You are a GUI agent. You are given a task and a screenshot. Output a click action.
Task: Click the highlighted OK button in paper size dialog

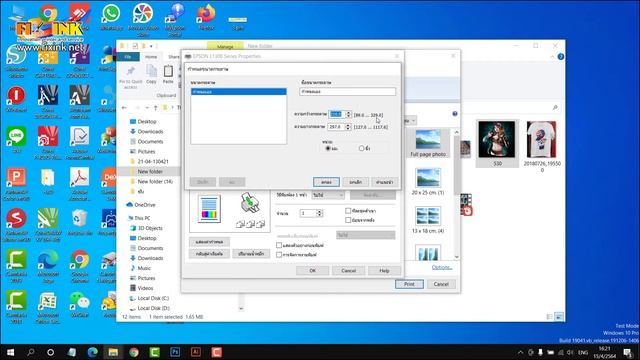point(326,182)
